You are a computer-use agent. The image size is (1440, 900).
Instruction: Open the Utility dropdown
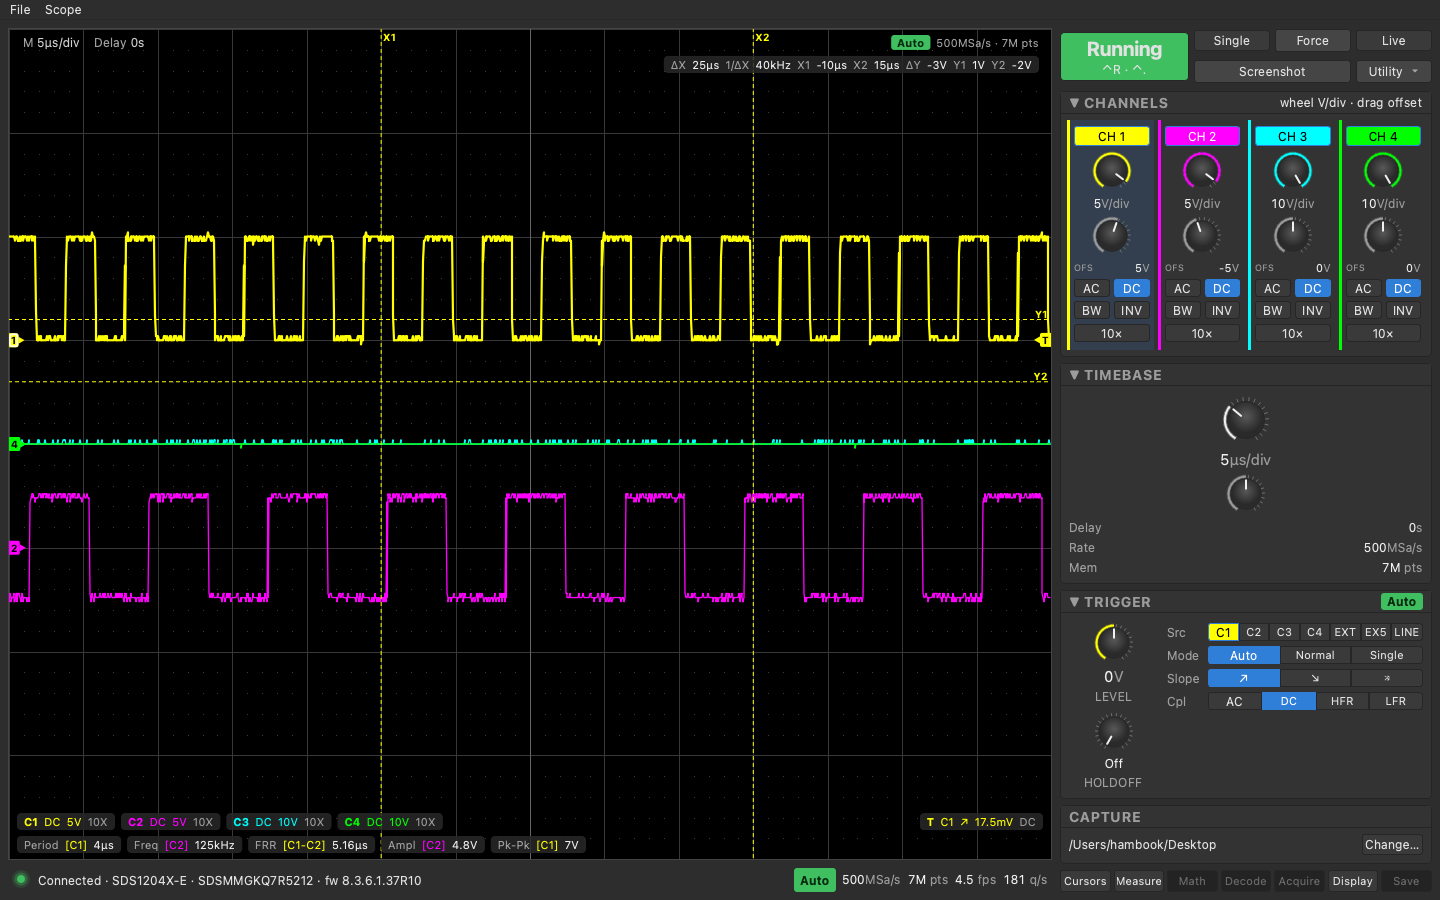(1394, 71)
